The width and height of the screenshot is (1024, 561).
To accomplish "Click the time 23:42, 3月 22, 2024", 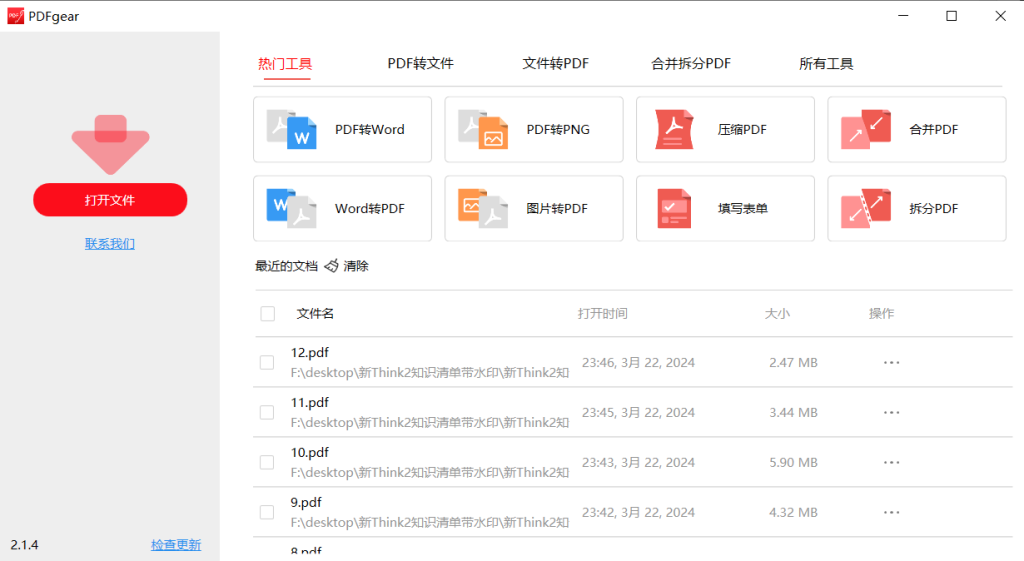I will [x=638, y=513].
